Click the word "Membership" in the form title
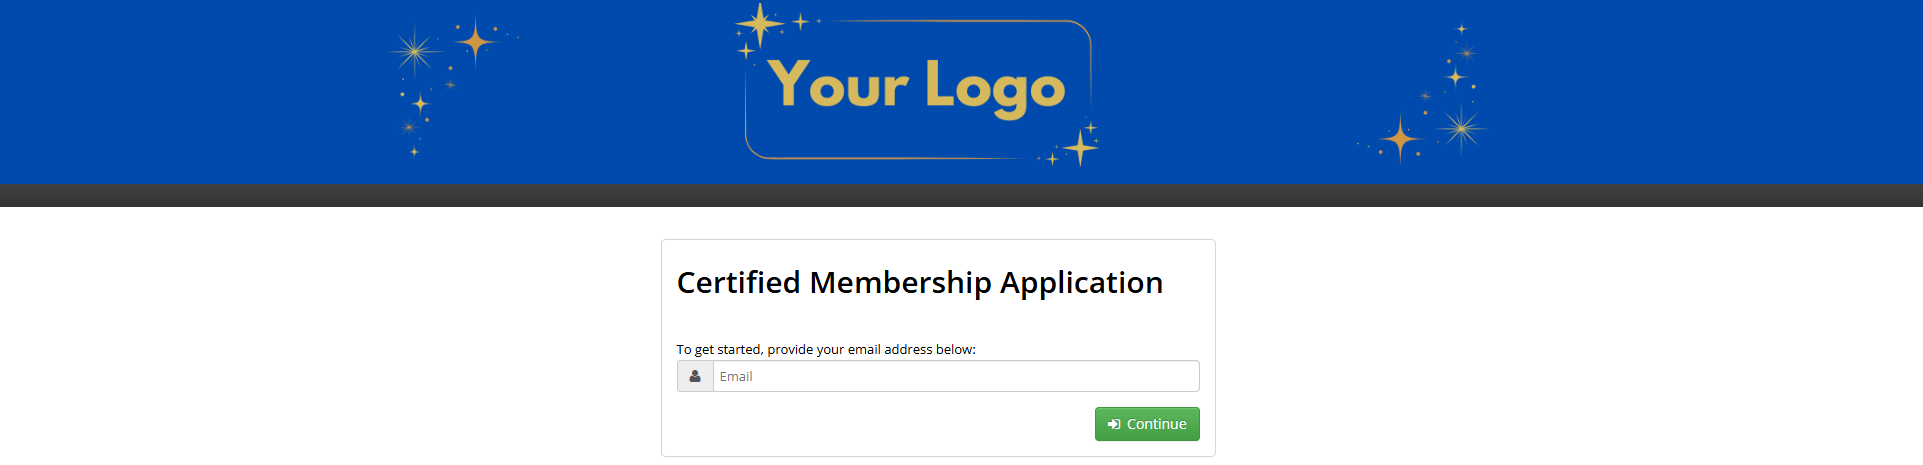Screen dimensions: 1923x465 (900, 283)
